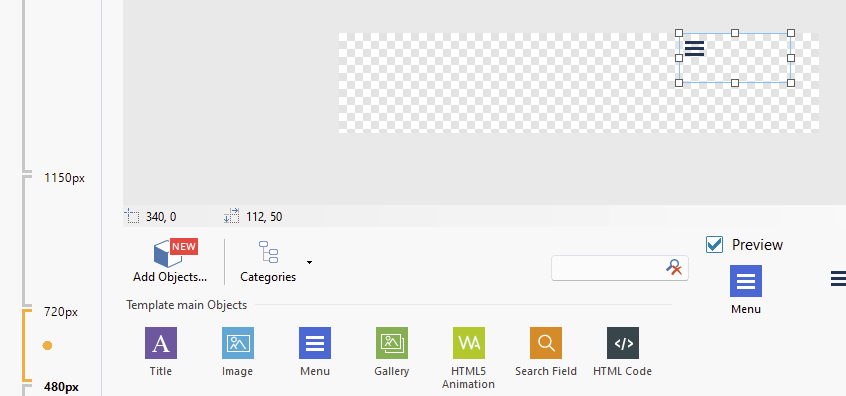Select the Gallery object icon
Image resolution: width=846 pixels, height=396 pixels.
392,343
